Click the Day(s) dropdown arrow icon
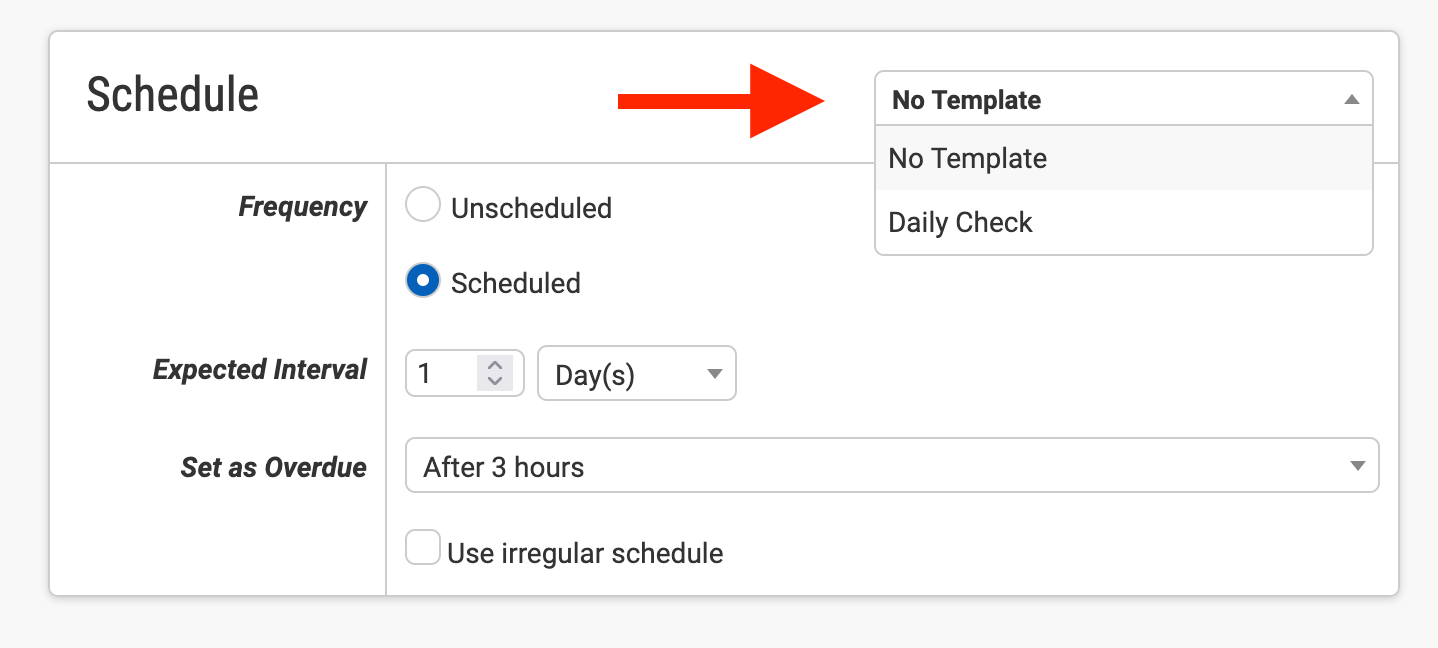This screenshot has width=1438, height=648. (x=714, y=374)
